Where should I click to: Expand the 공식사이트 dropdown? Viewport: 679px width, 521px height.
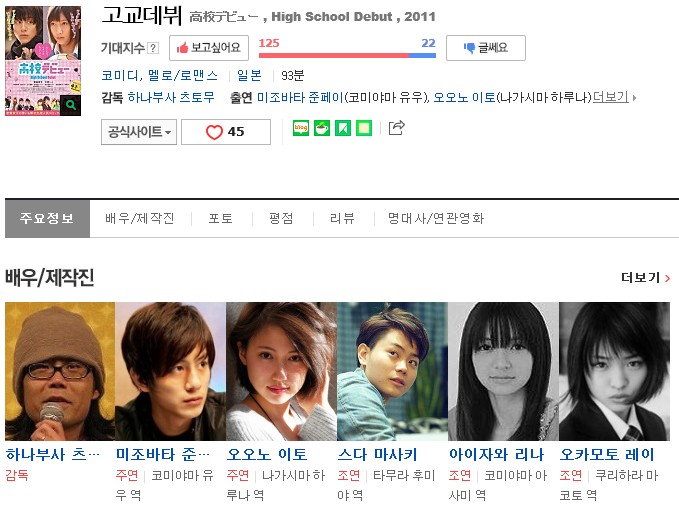[x=139, y=132]
